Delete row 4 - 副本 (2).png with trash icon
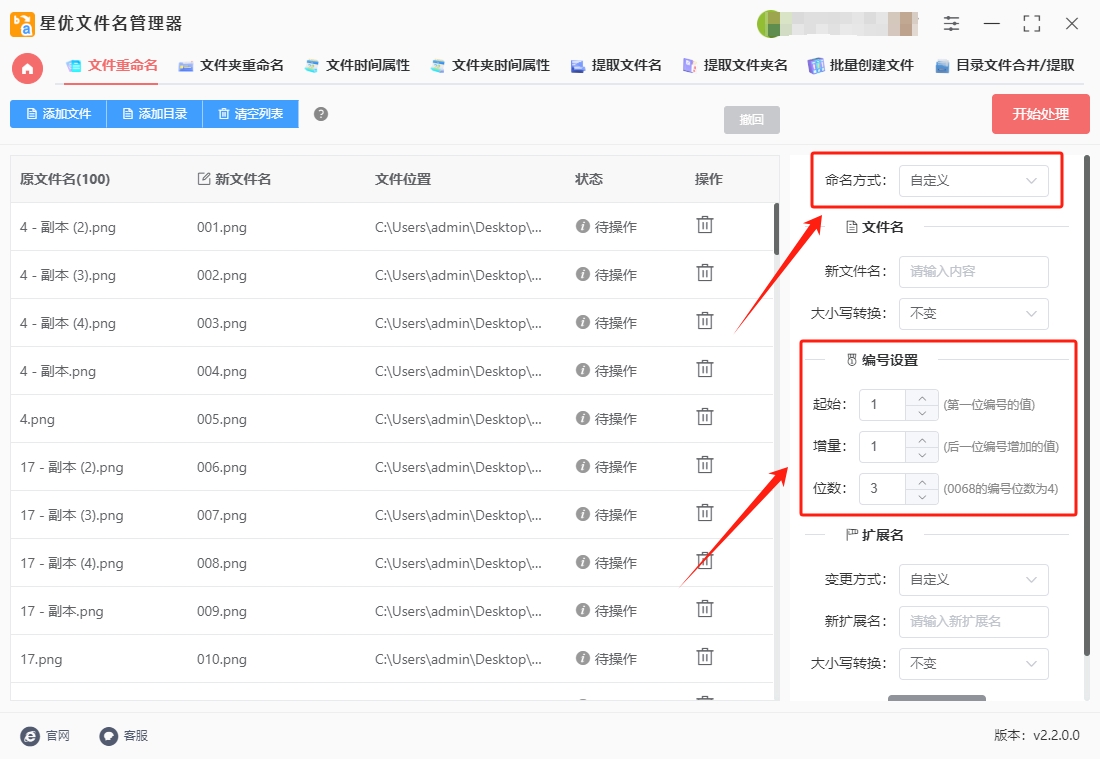Screen dimensions: 1100x760 coord(704,225)
